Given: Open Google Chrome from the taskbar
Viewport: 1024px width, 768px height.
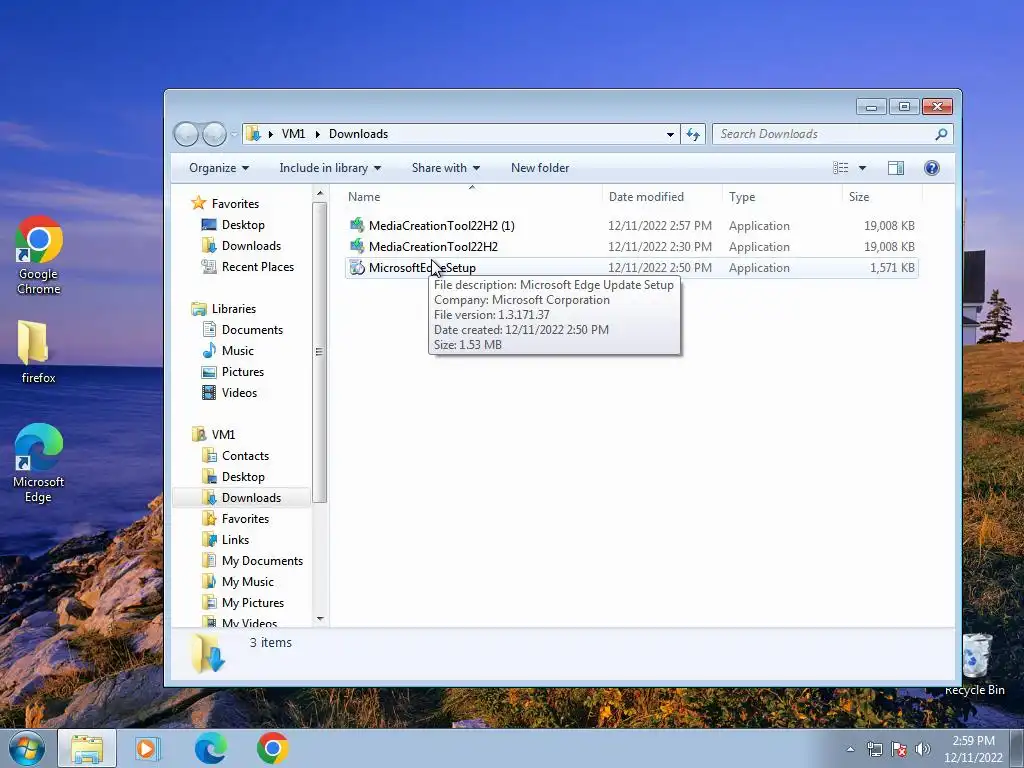Looking at the screenshot, I should click(x=272, y=748).
